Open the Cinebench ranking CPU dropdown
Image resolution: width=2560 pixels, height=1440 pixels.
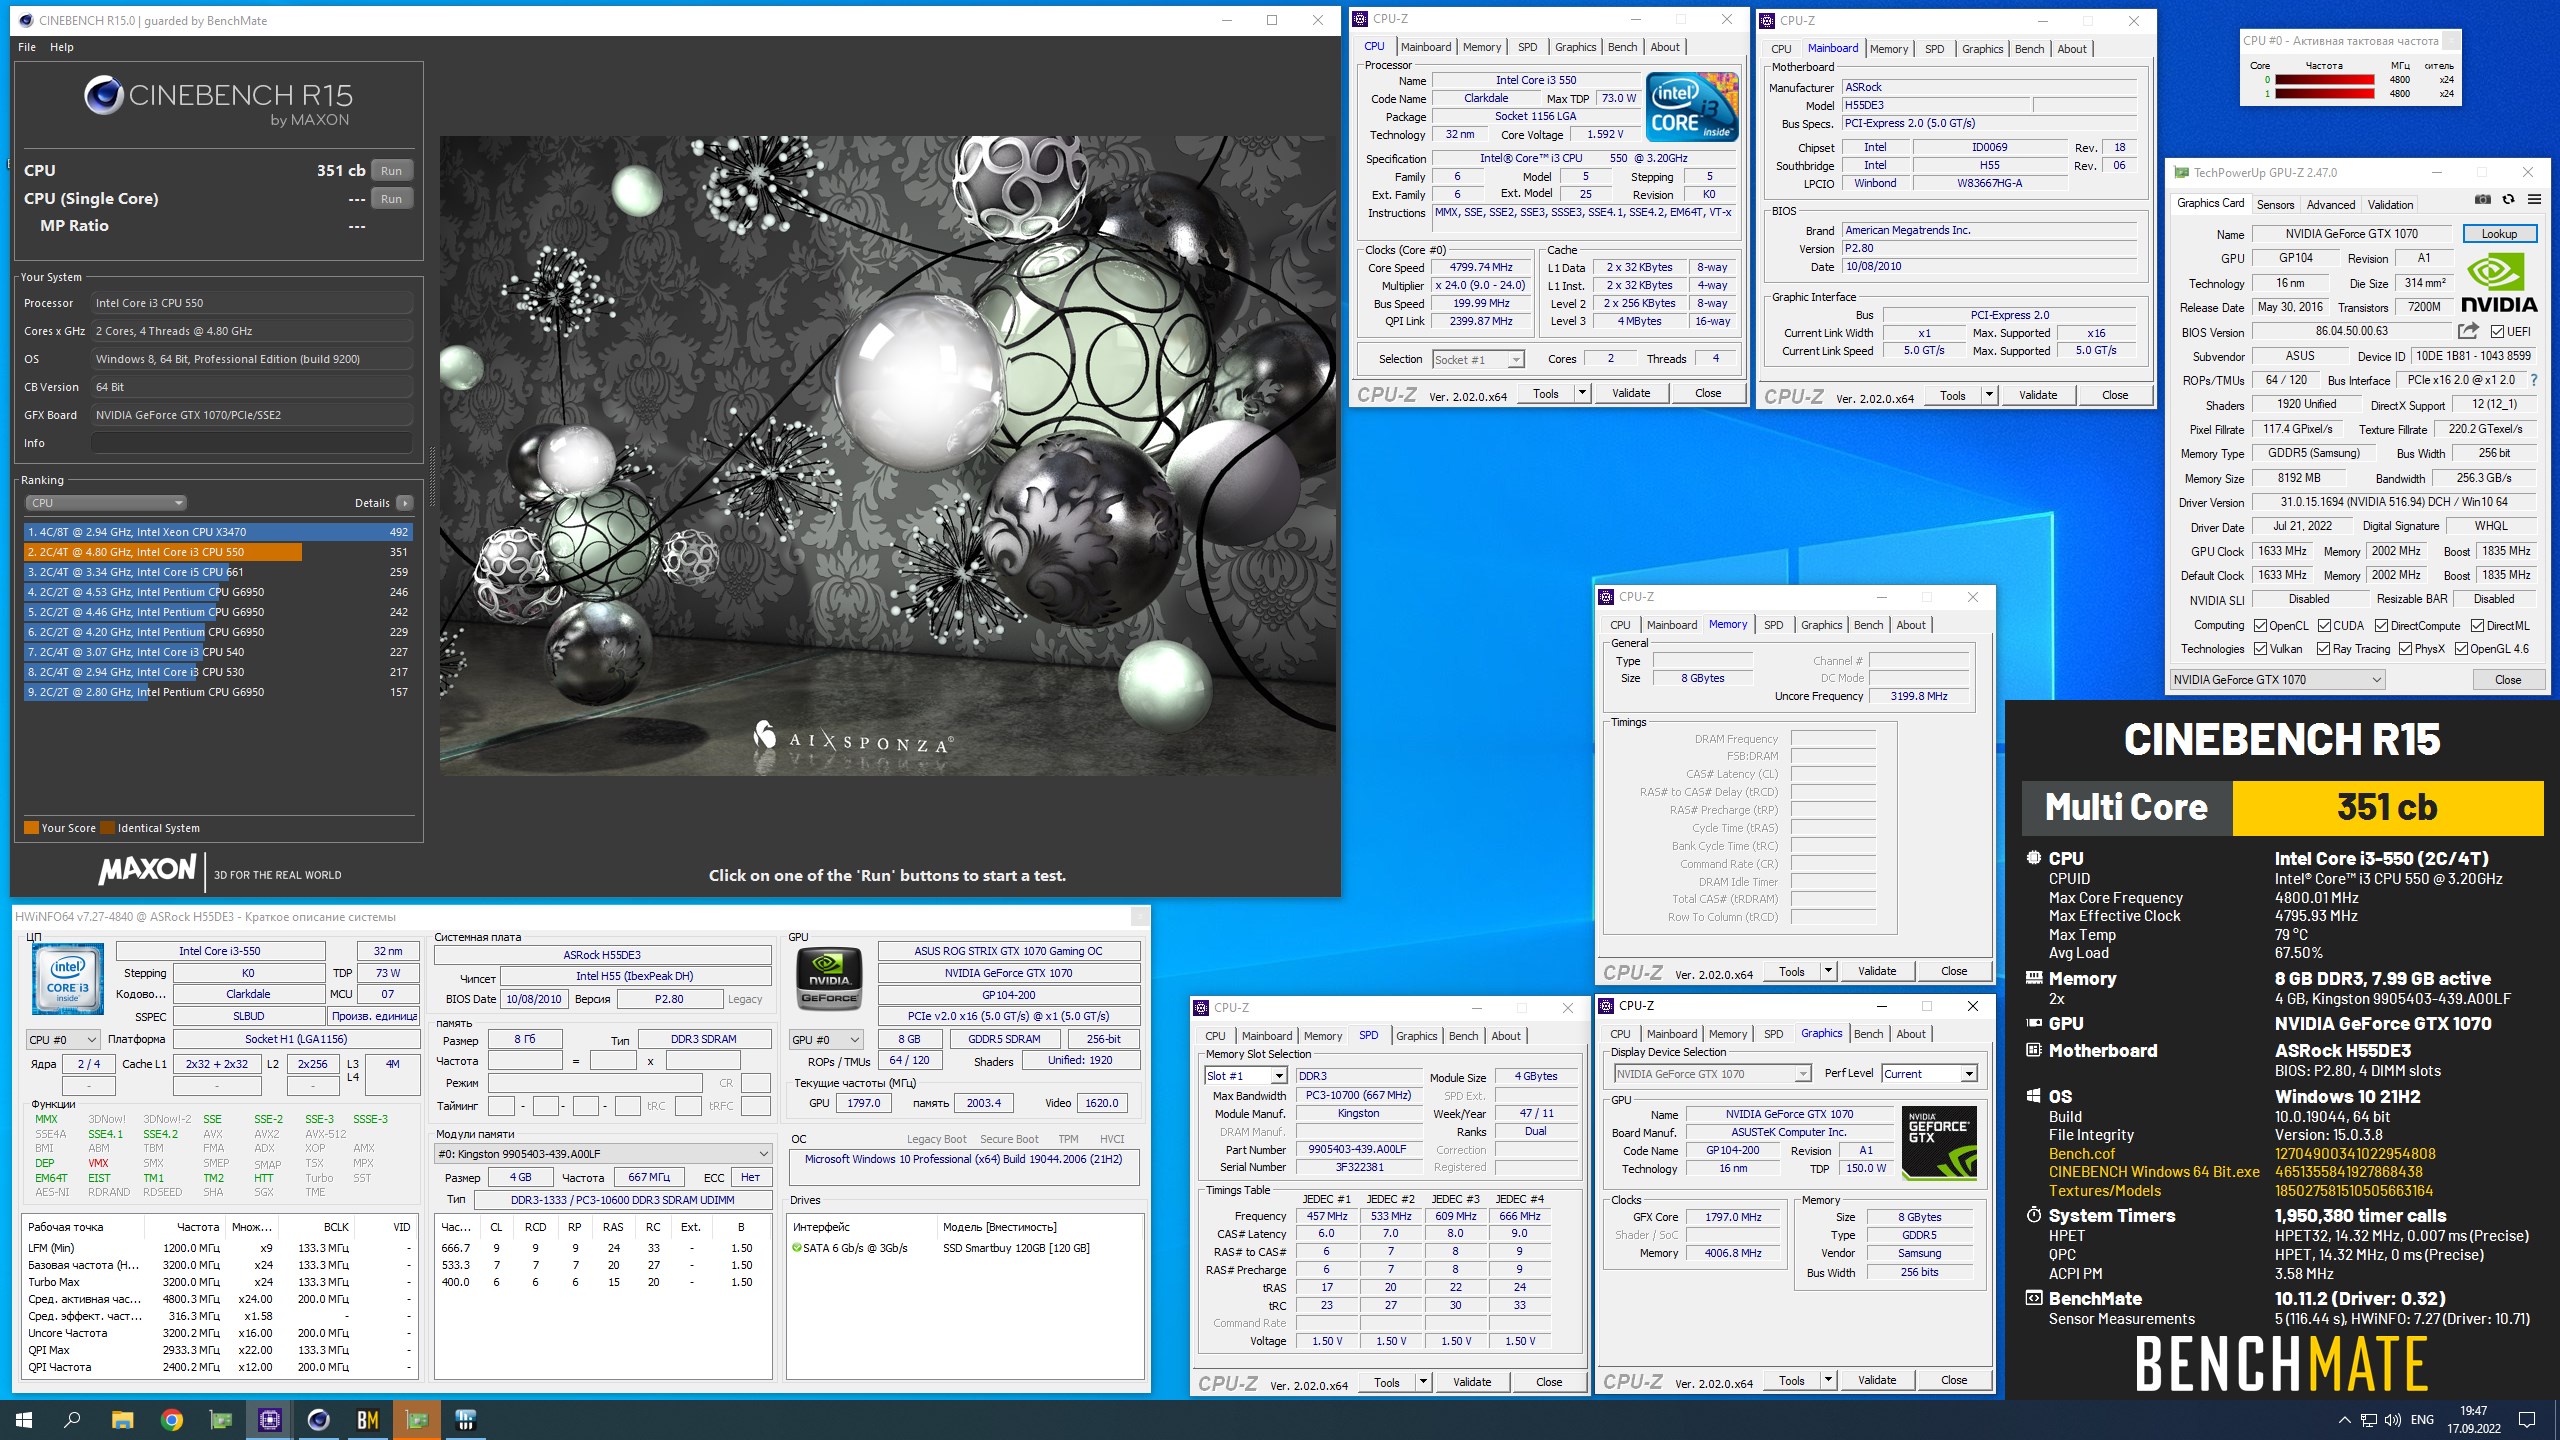click(106, 503)
